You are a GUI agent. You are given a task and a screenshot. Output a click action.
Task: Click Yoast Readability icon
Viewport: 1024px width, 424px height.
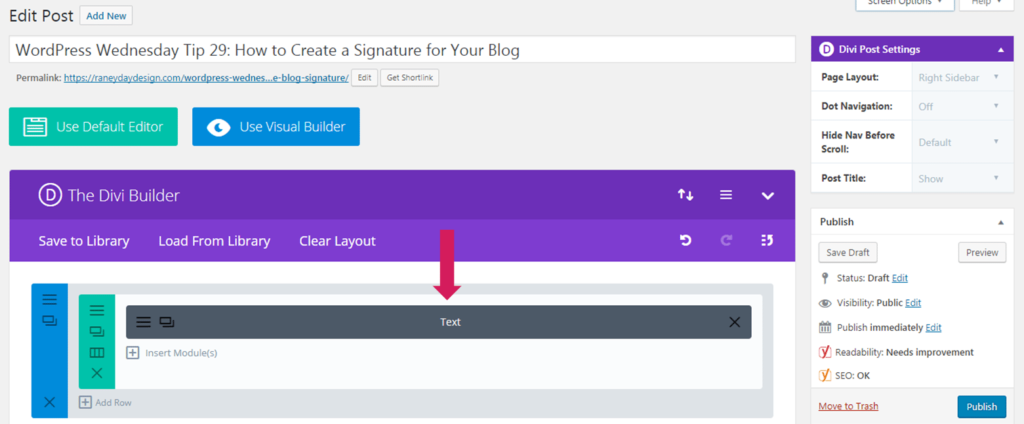825,352
